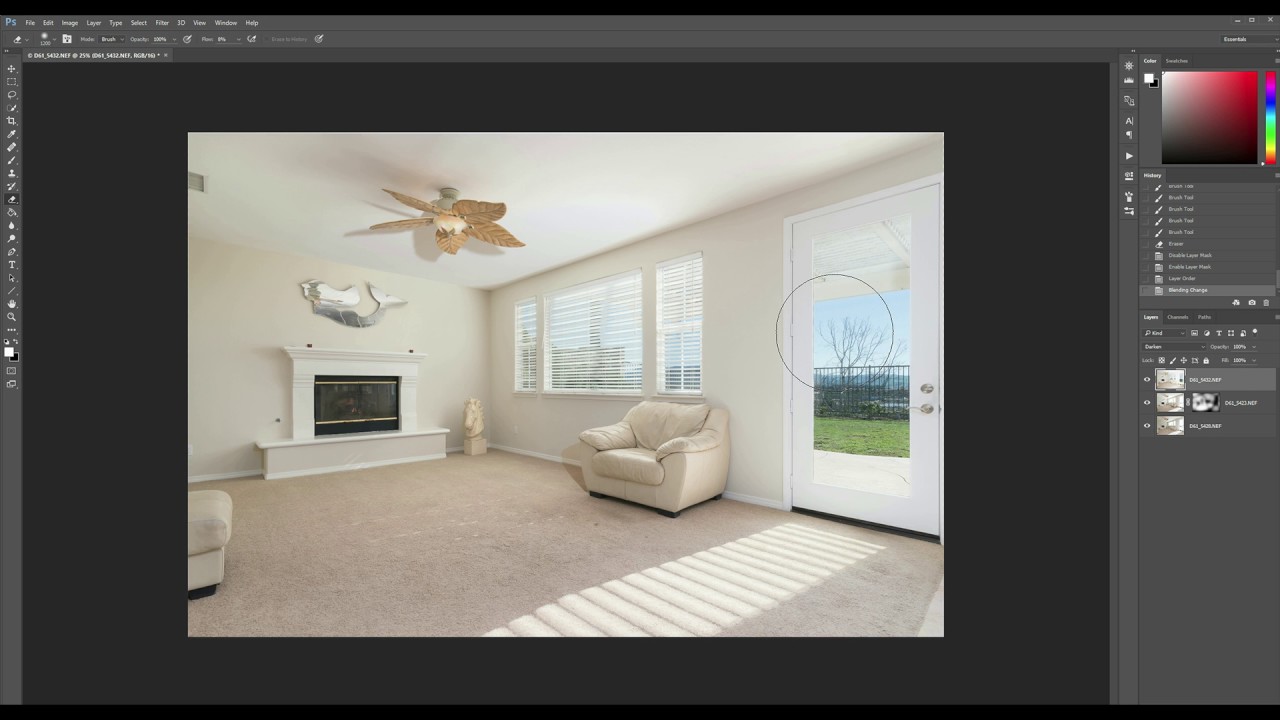The height and width of the screenshot is (720, 1280).
Task: Open the File menu
Action: [x=30, y=22]
